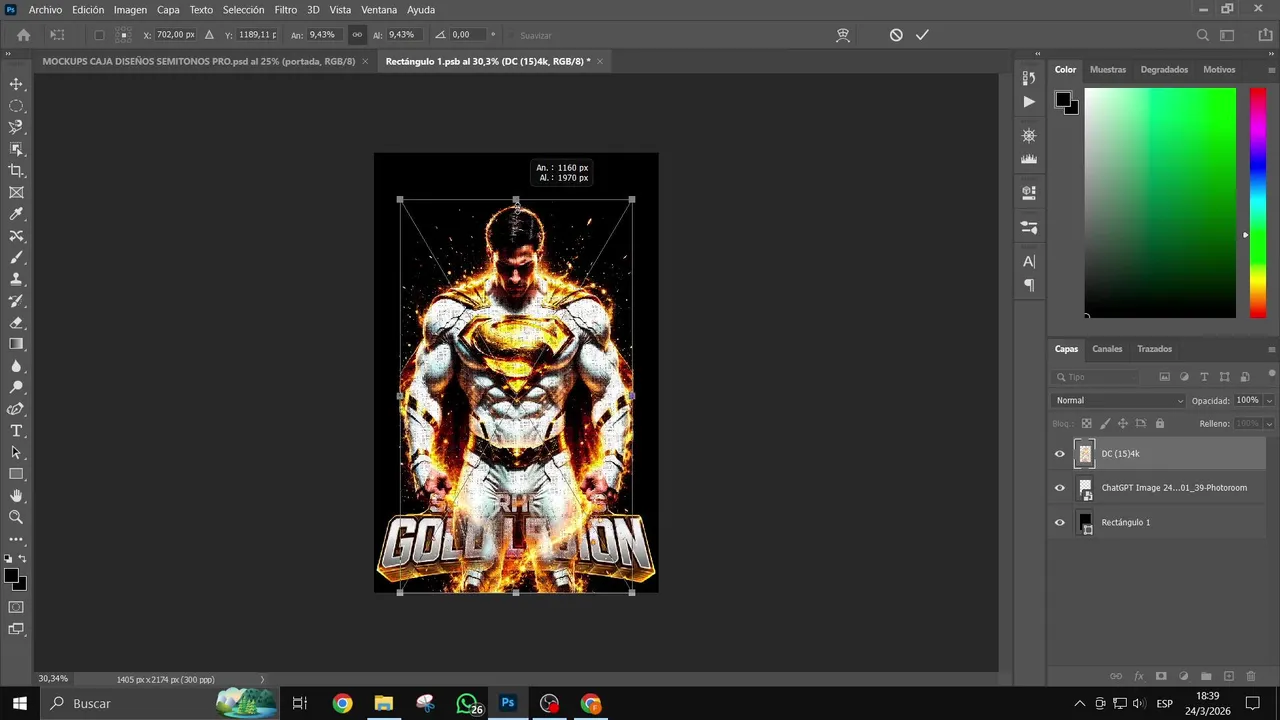The image size is (1280, 720).
Task: Toggle lock all (padlock)
Action: [1158, 424]
